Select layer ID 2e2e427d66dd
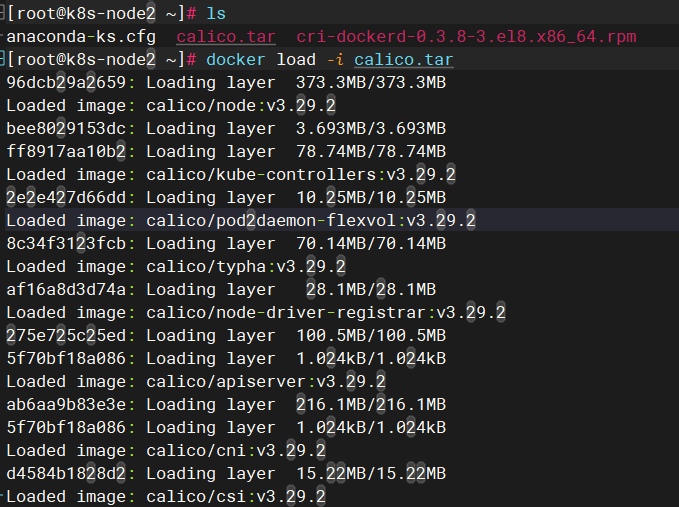This screenshot has width=679, height=507. (66, 197)
